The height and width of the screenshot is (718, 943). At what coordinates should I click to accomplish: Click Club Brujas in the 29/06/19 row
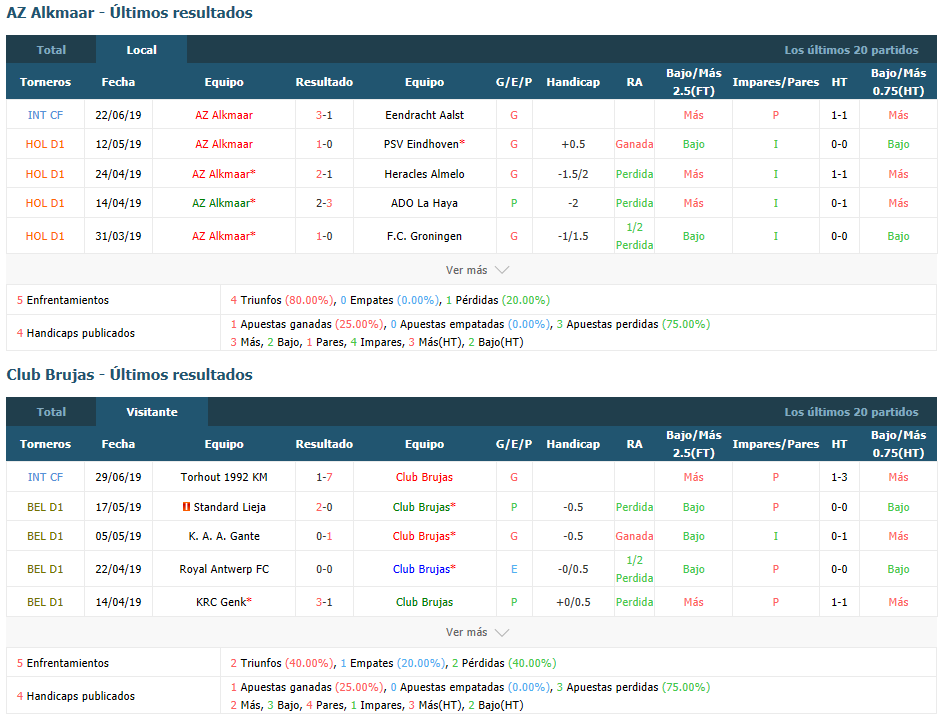click(x=425, y=477)
